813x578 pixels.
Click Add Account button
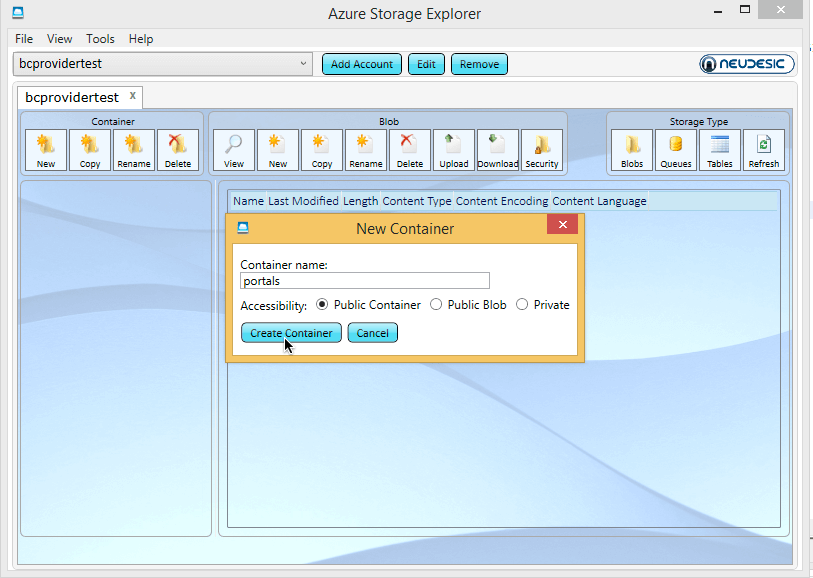(x=362, y=64)
